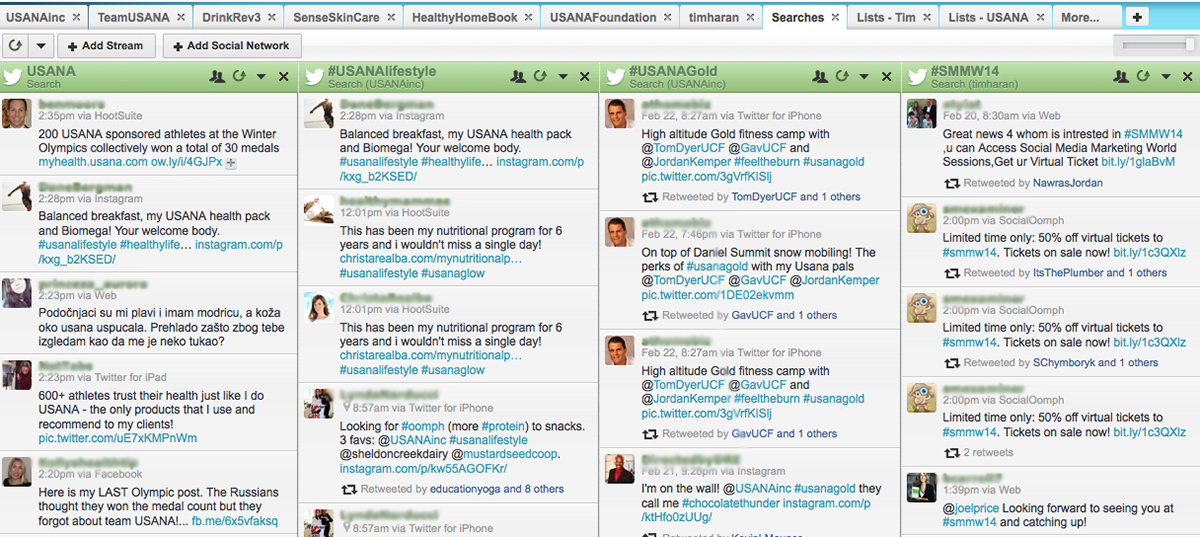Image resolution: width=1200 pixels, height=537 pixels.
Task: Click the Add Social Network button
Action: coord(232,45)
